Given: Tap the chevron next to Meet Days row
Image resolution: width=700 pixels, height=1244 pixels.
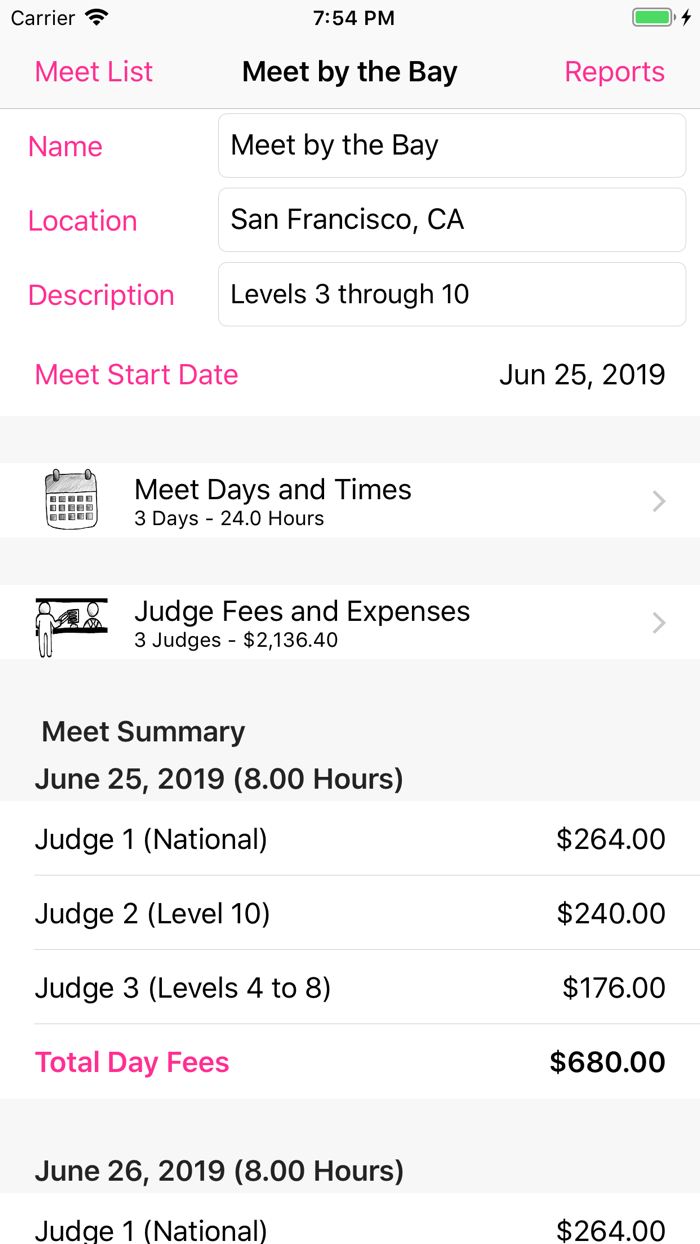Looking at the screenshot, I should click(x=658, y=500).
